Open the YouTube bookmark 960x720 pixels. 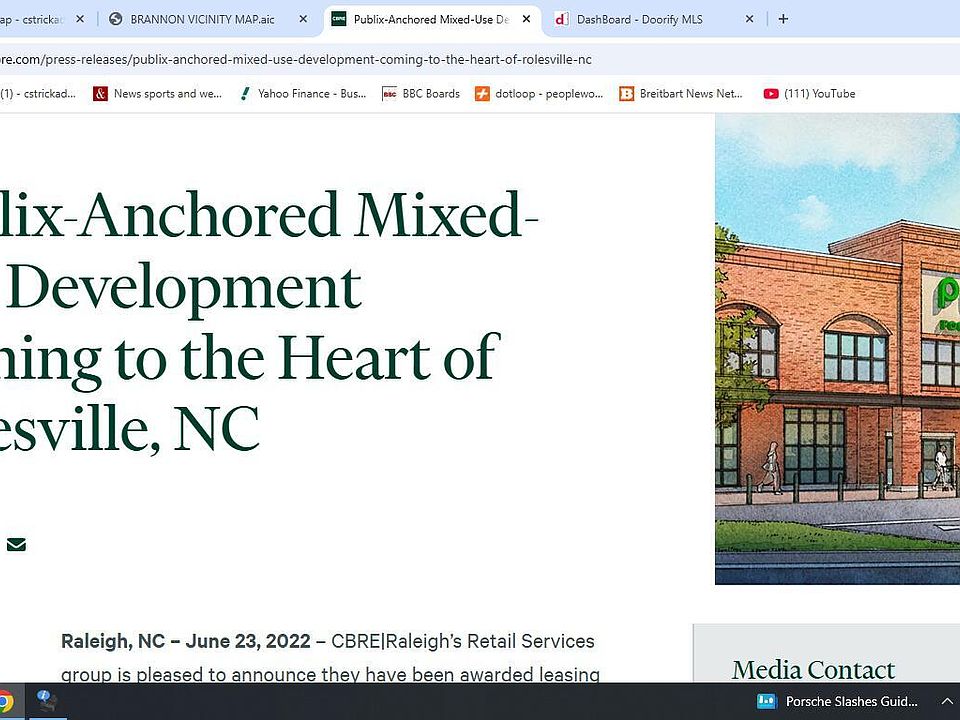click(810, 94)
